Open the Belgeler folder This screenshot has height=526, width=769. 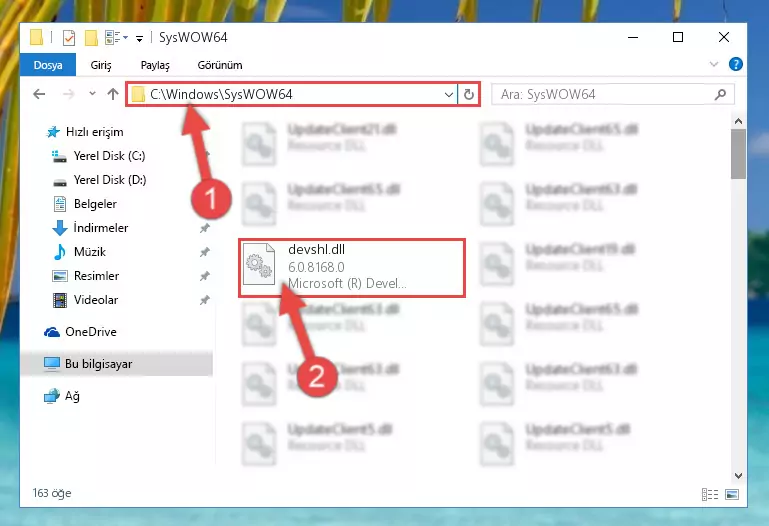[95, 204]
